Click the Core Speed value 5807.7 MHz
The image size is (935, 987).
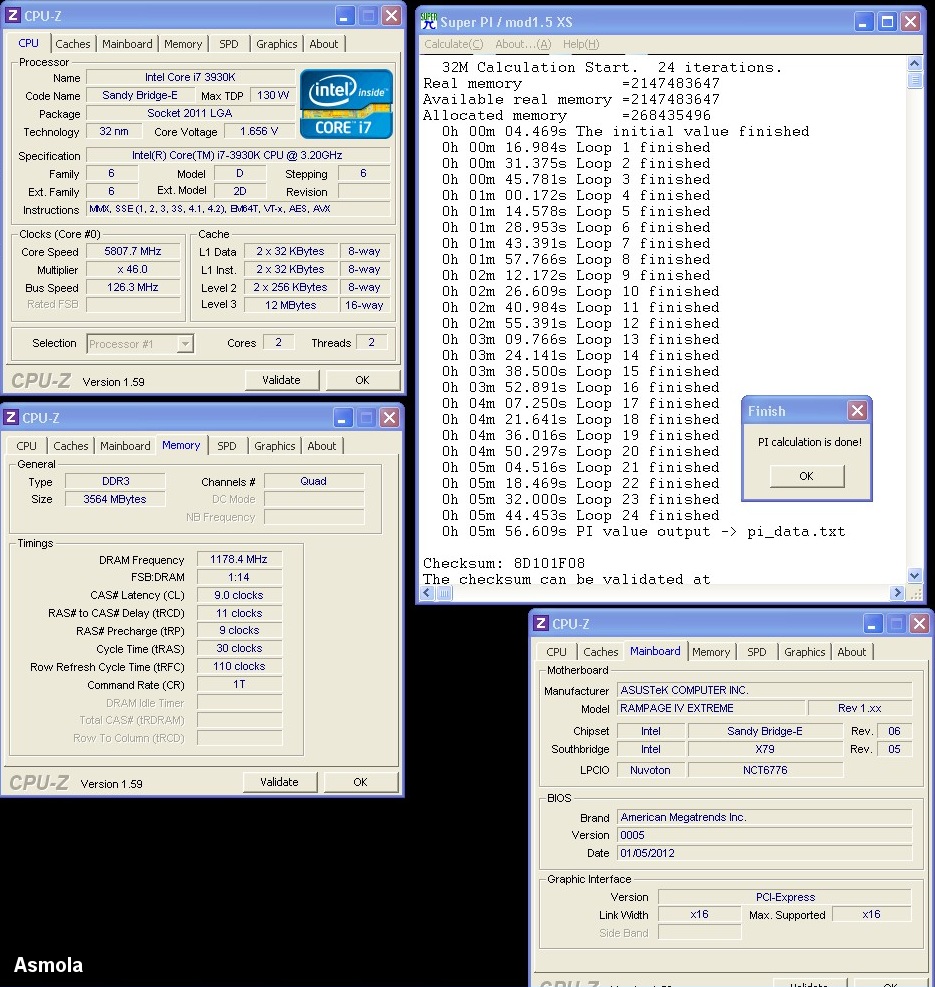133,251
